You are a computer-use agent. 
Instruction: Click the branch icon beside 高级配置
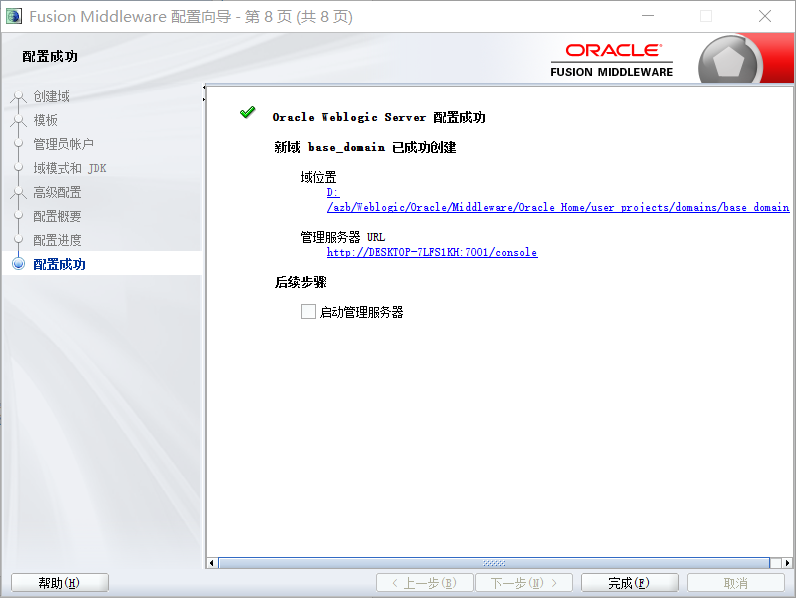pyautogui.click(x=19, y=192)
